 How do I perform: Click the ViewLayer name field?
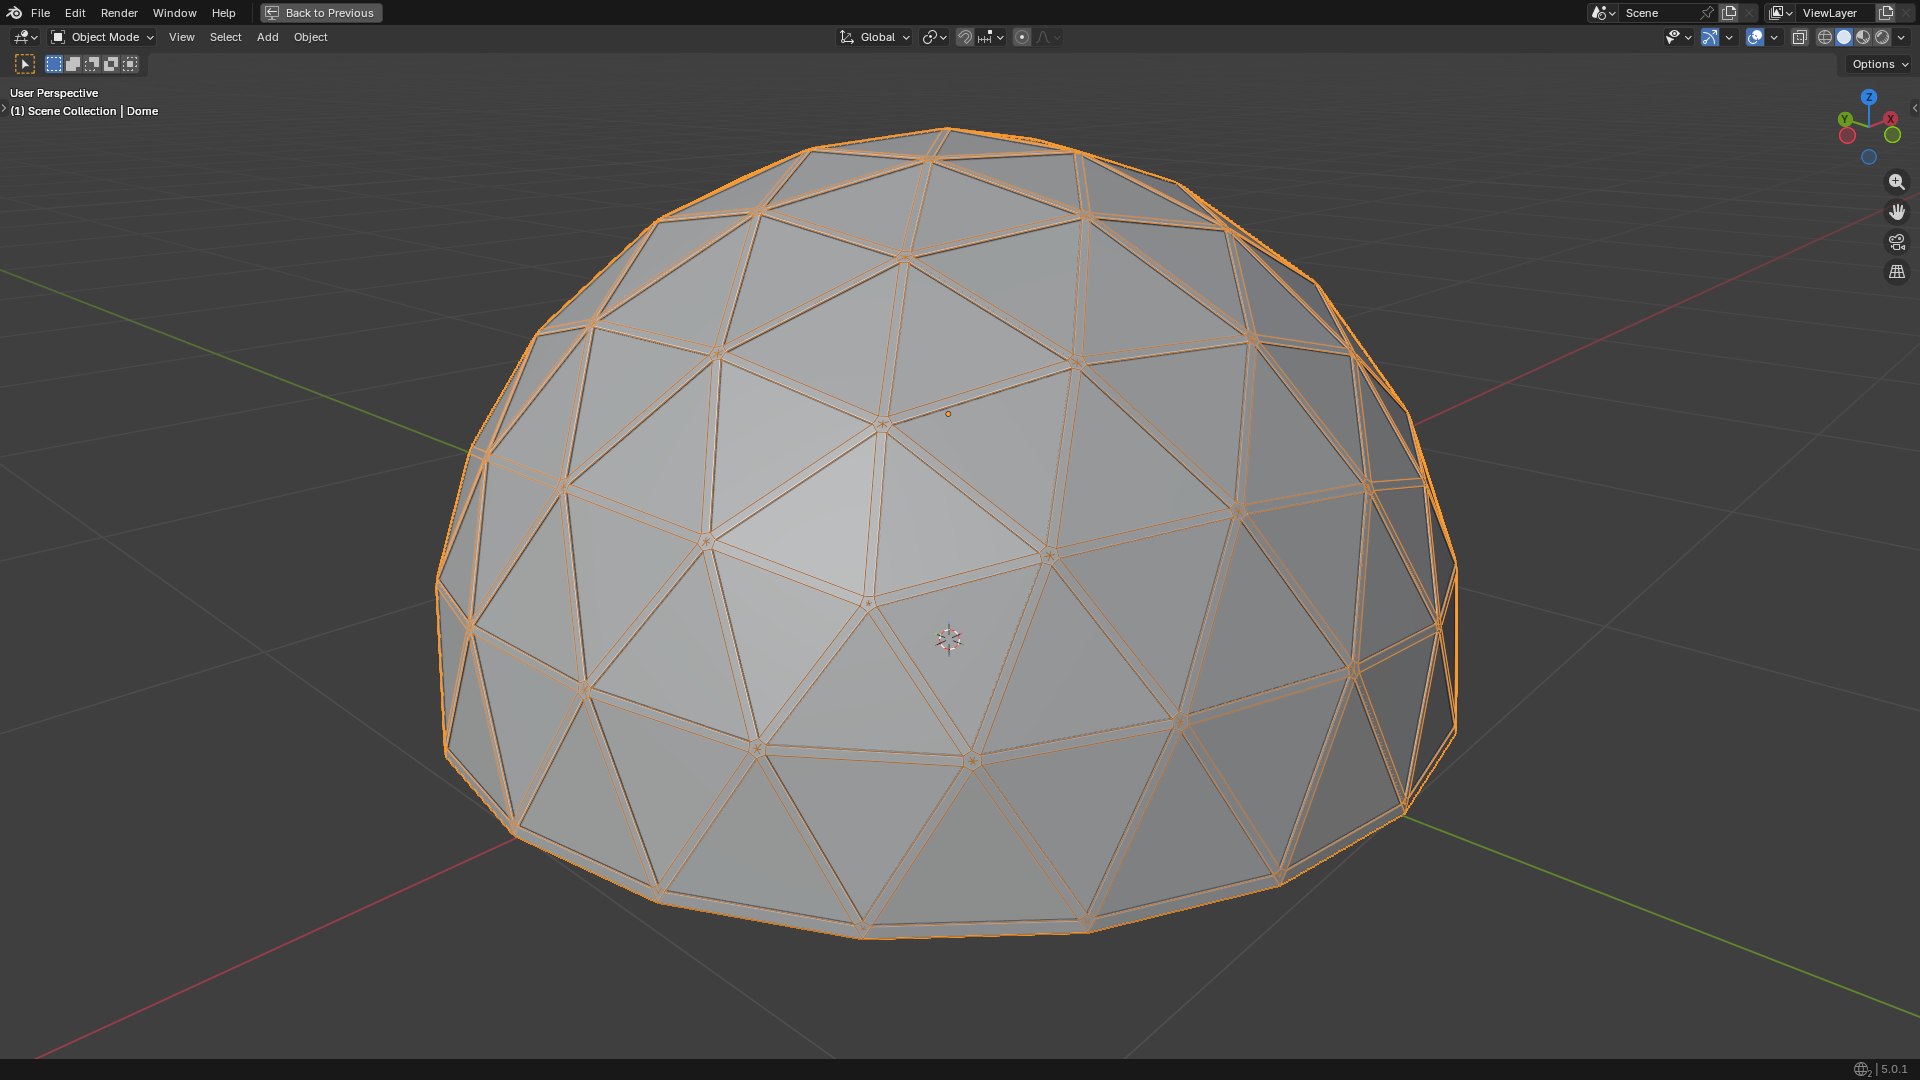pyautogui.click(x=1836, y=13)
